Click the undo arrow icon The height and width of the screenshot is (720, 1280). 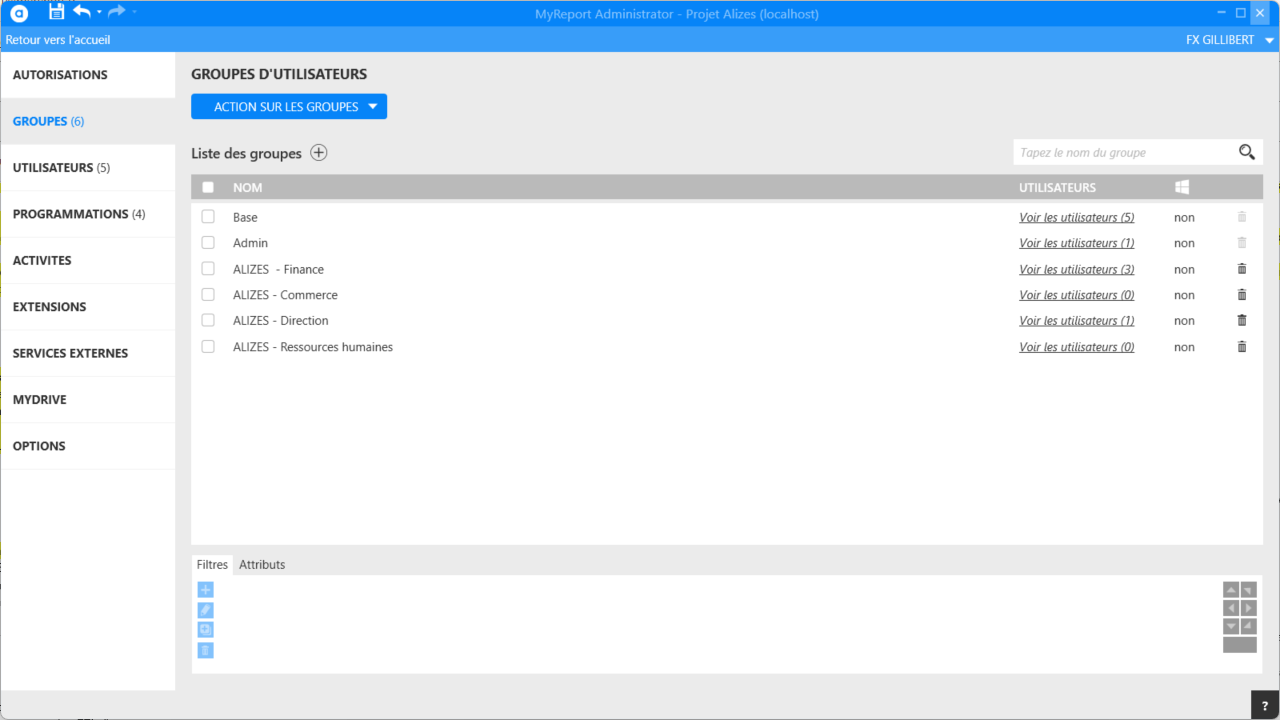[82, 12]
